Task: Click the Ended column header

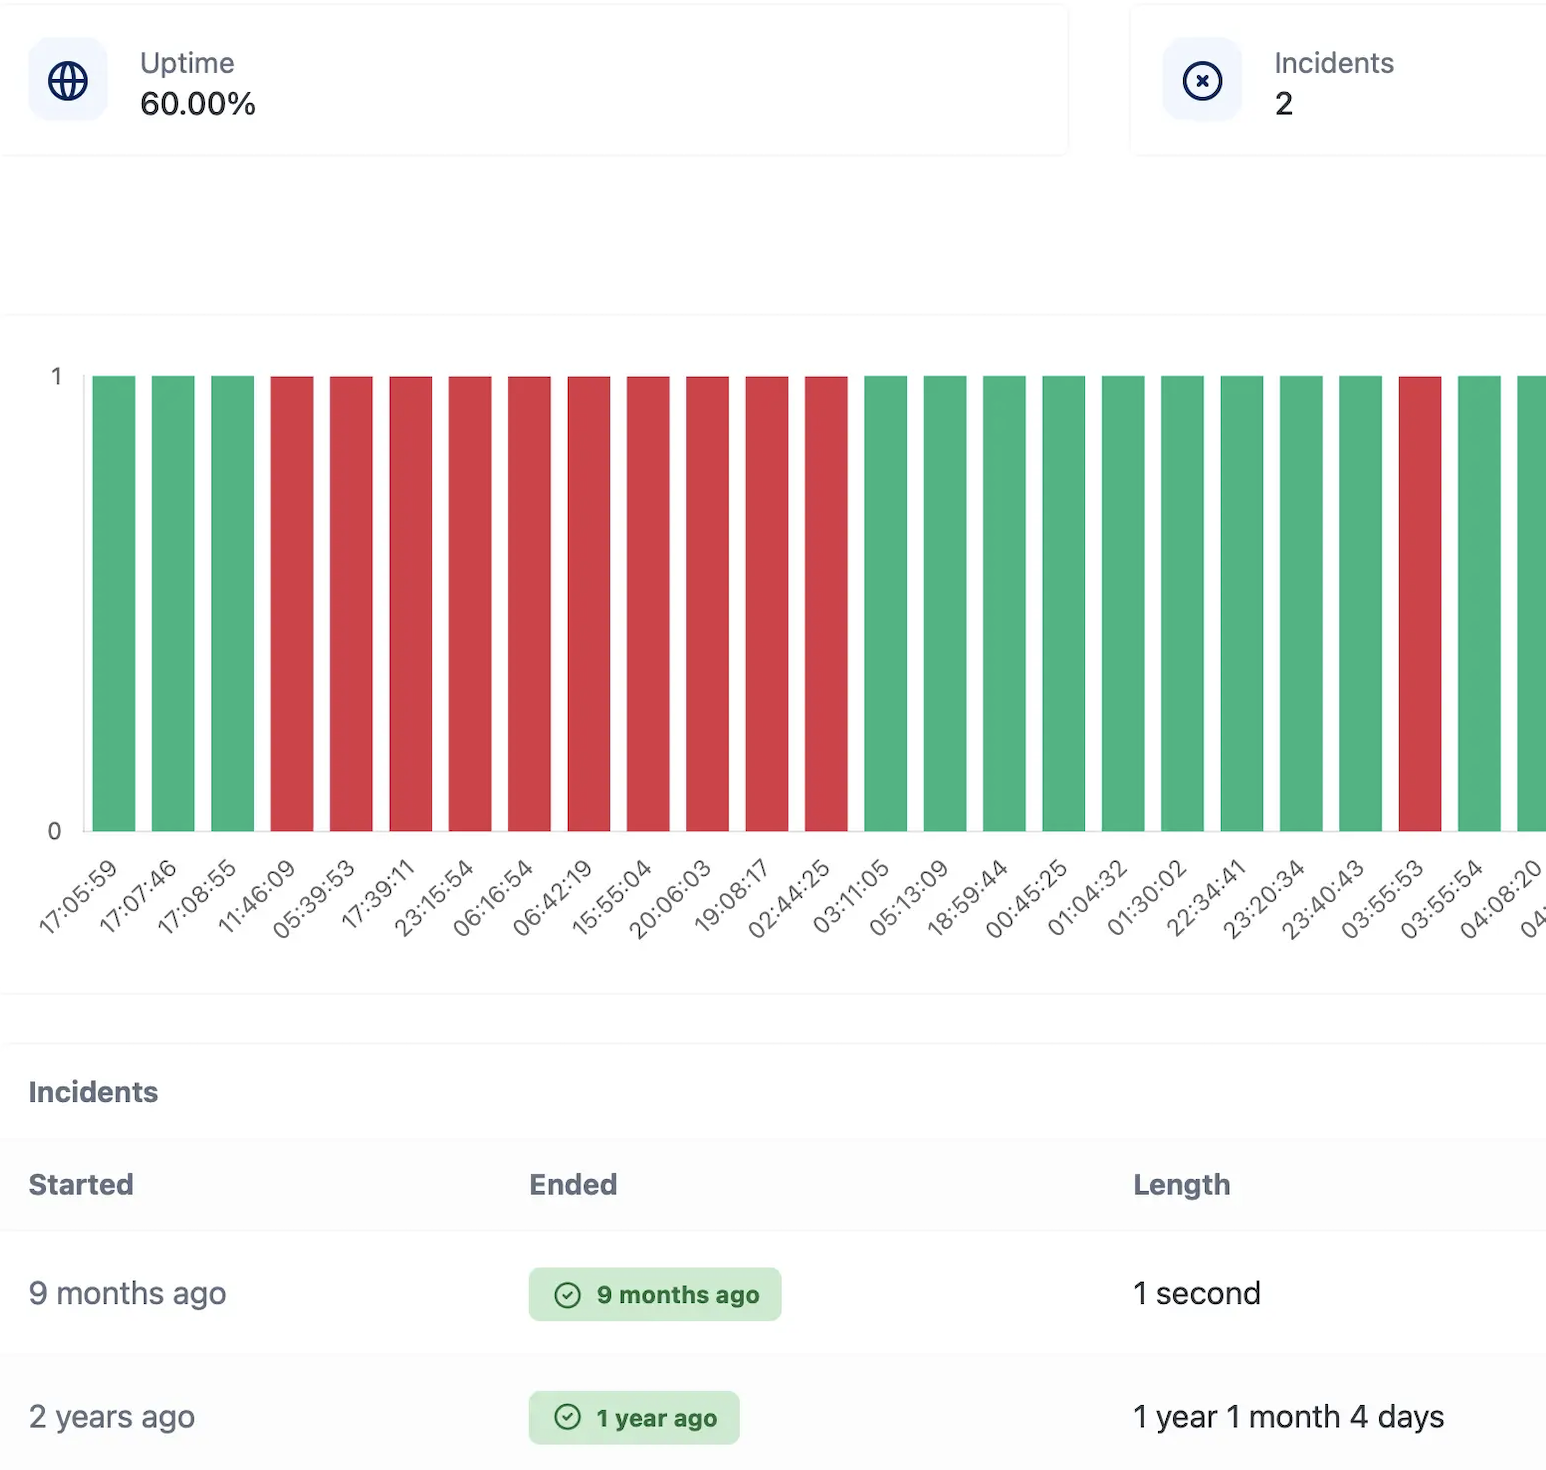Action: tap(573, 1185)
